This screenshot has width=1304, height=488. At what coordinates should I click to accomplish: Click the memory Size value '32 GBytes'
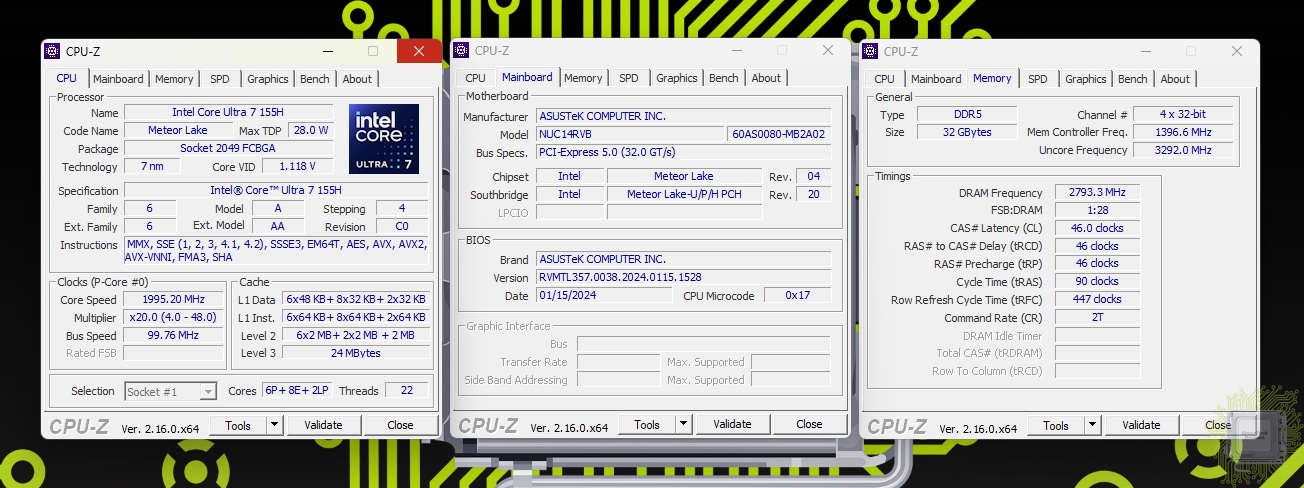pyautogui.click(x=966, y=132)
